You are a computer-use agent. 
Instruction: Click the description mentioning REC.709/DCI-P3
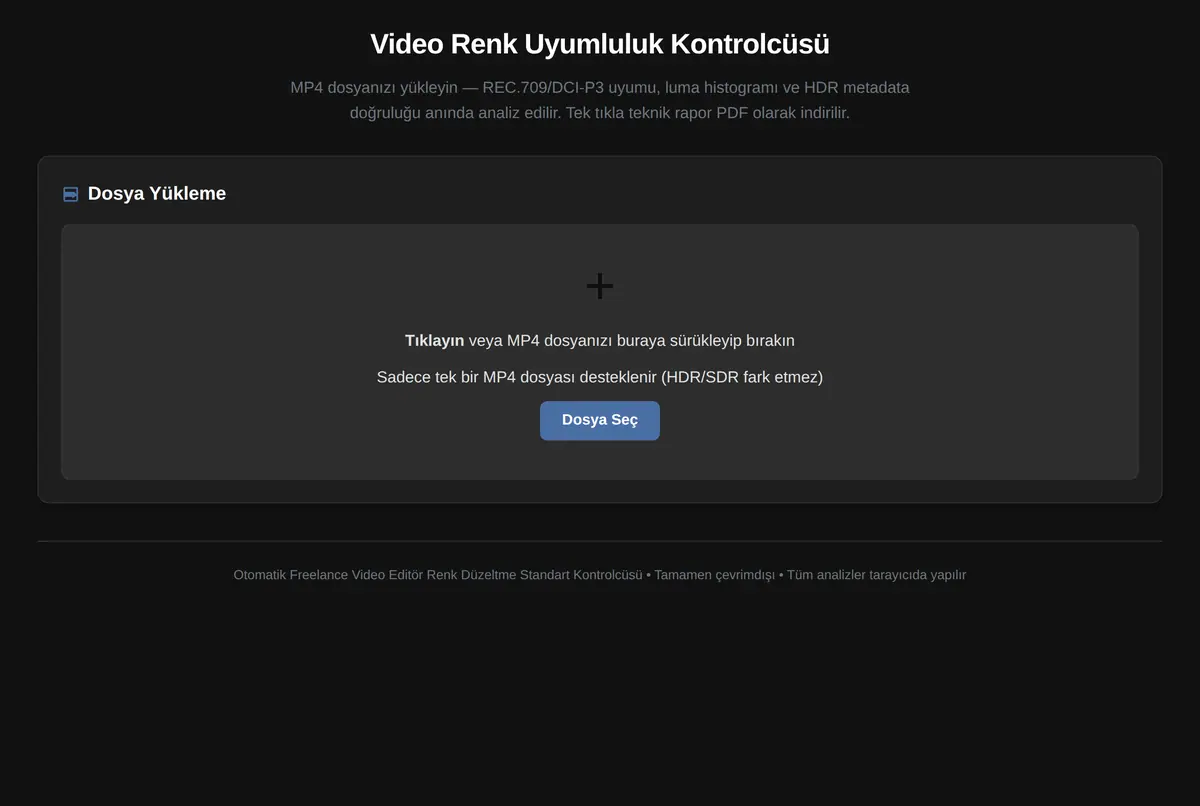tap(600, 100)
